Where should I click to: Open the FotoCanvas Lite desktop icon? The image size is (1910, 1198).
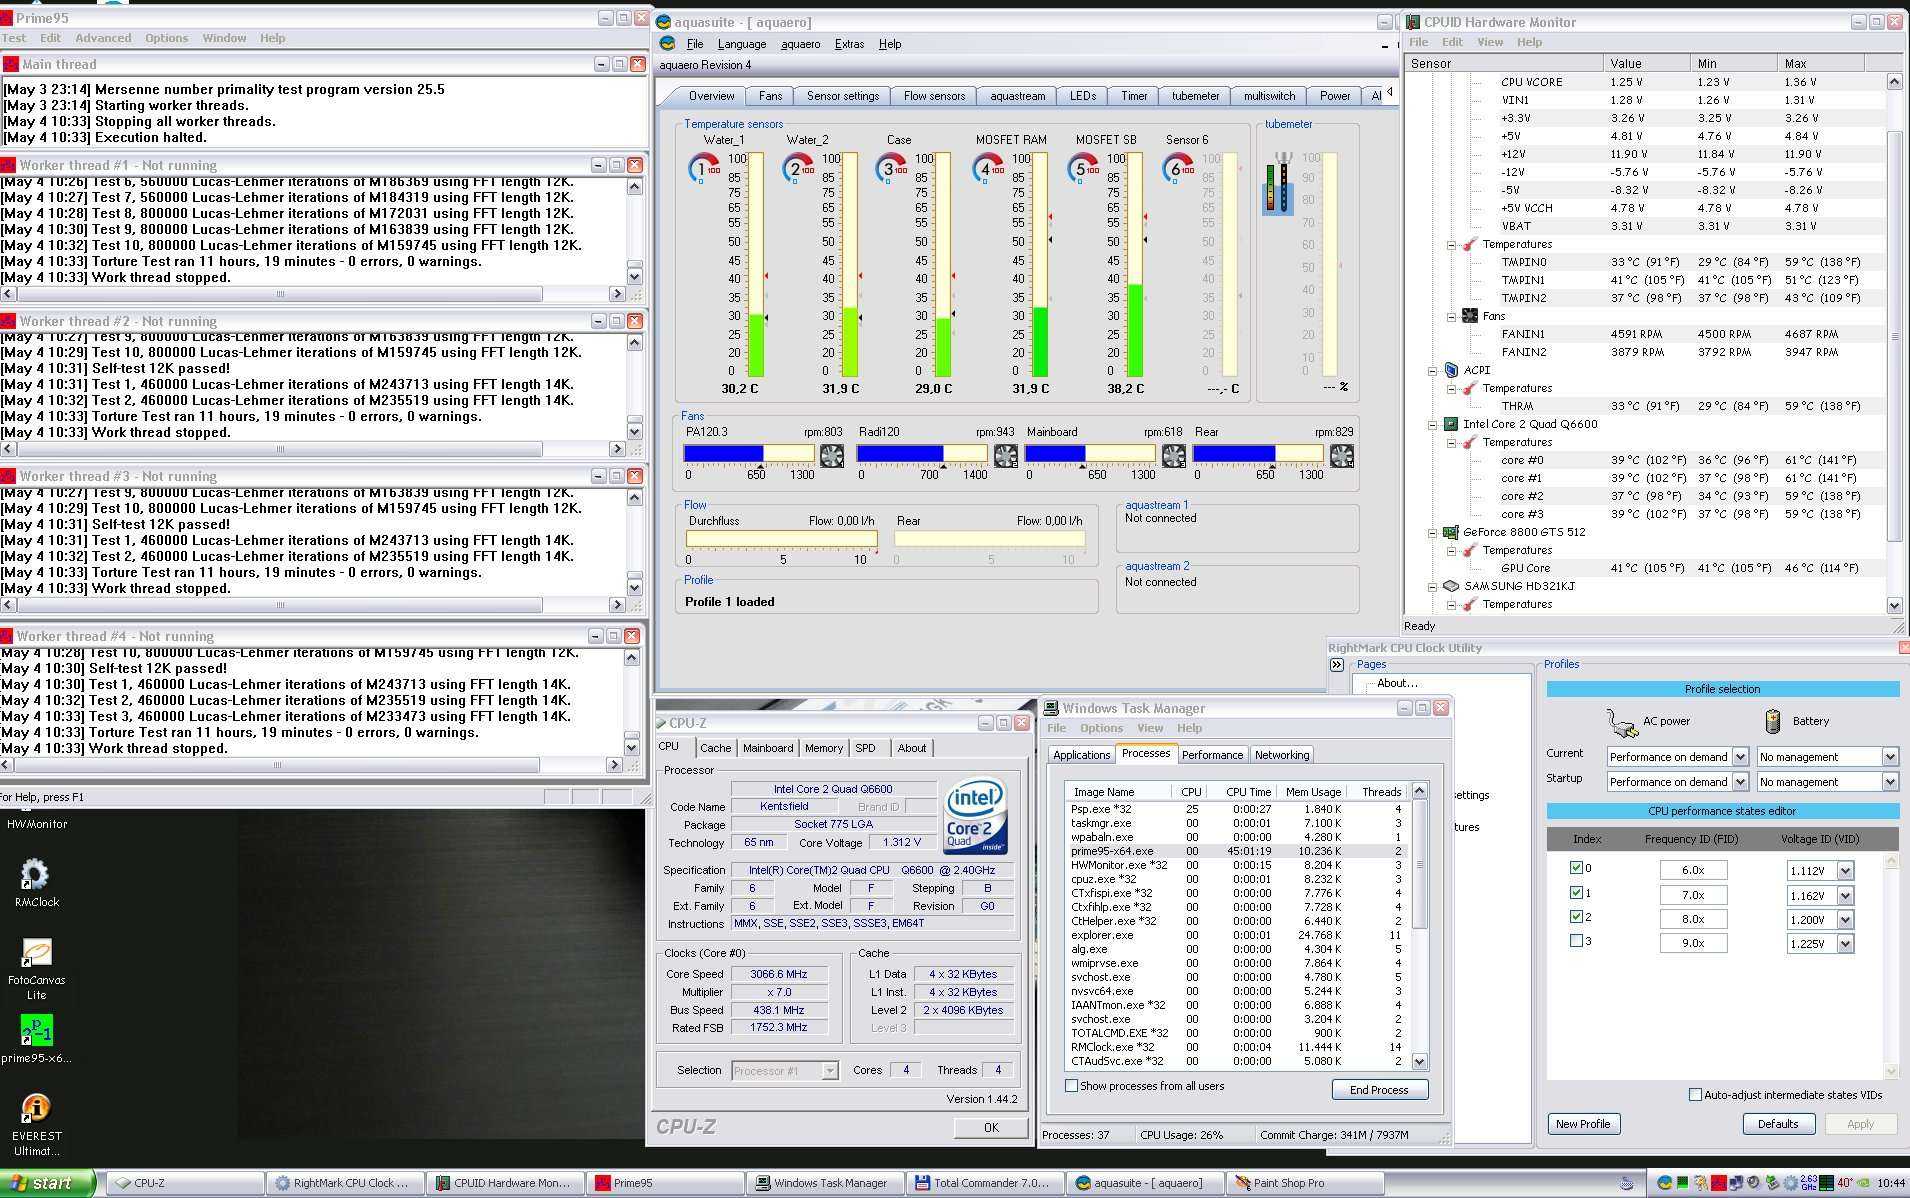[x=37, y=953]
